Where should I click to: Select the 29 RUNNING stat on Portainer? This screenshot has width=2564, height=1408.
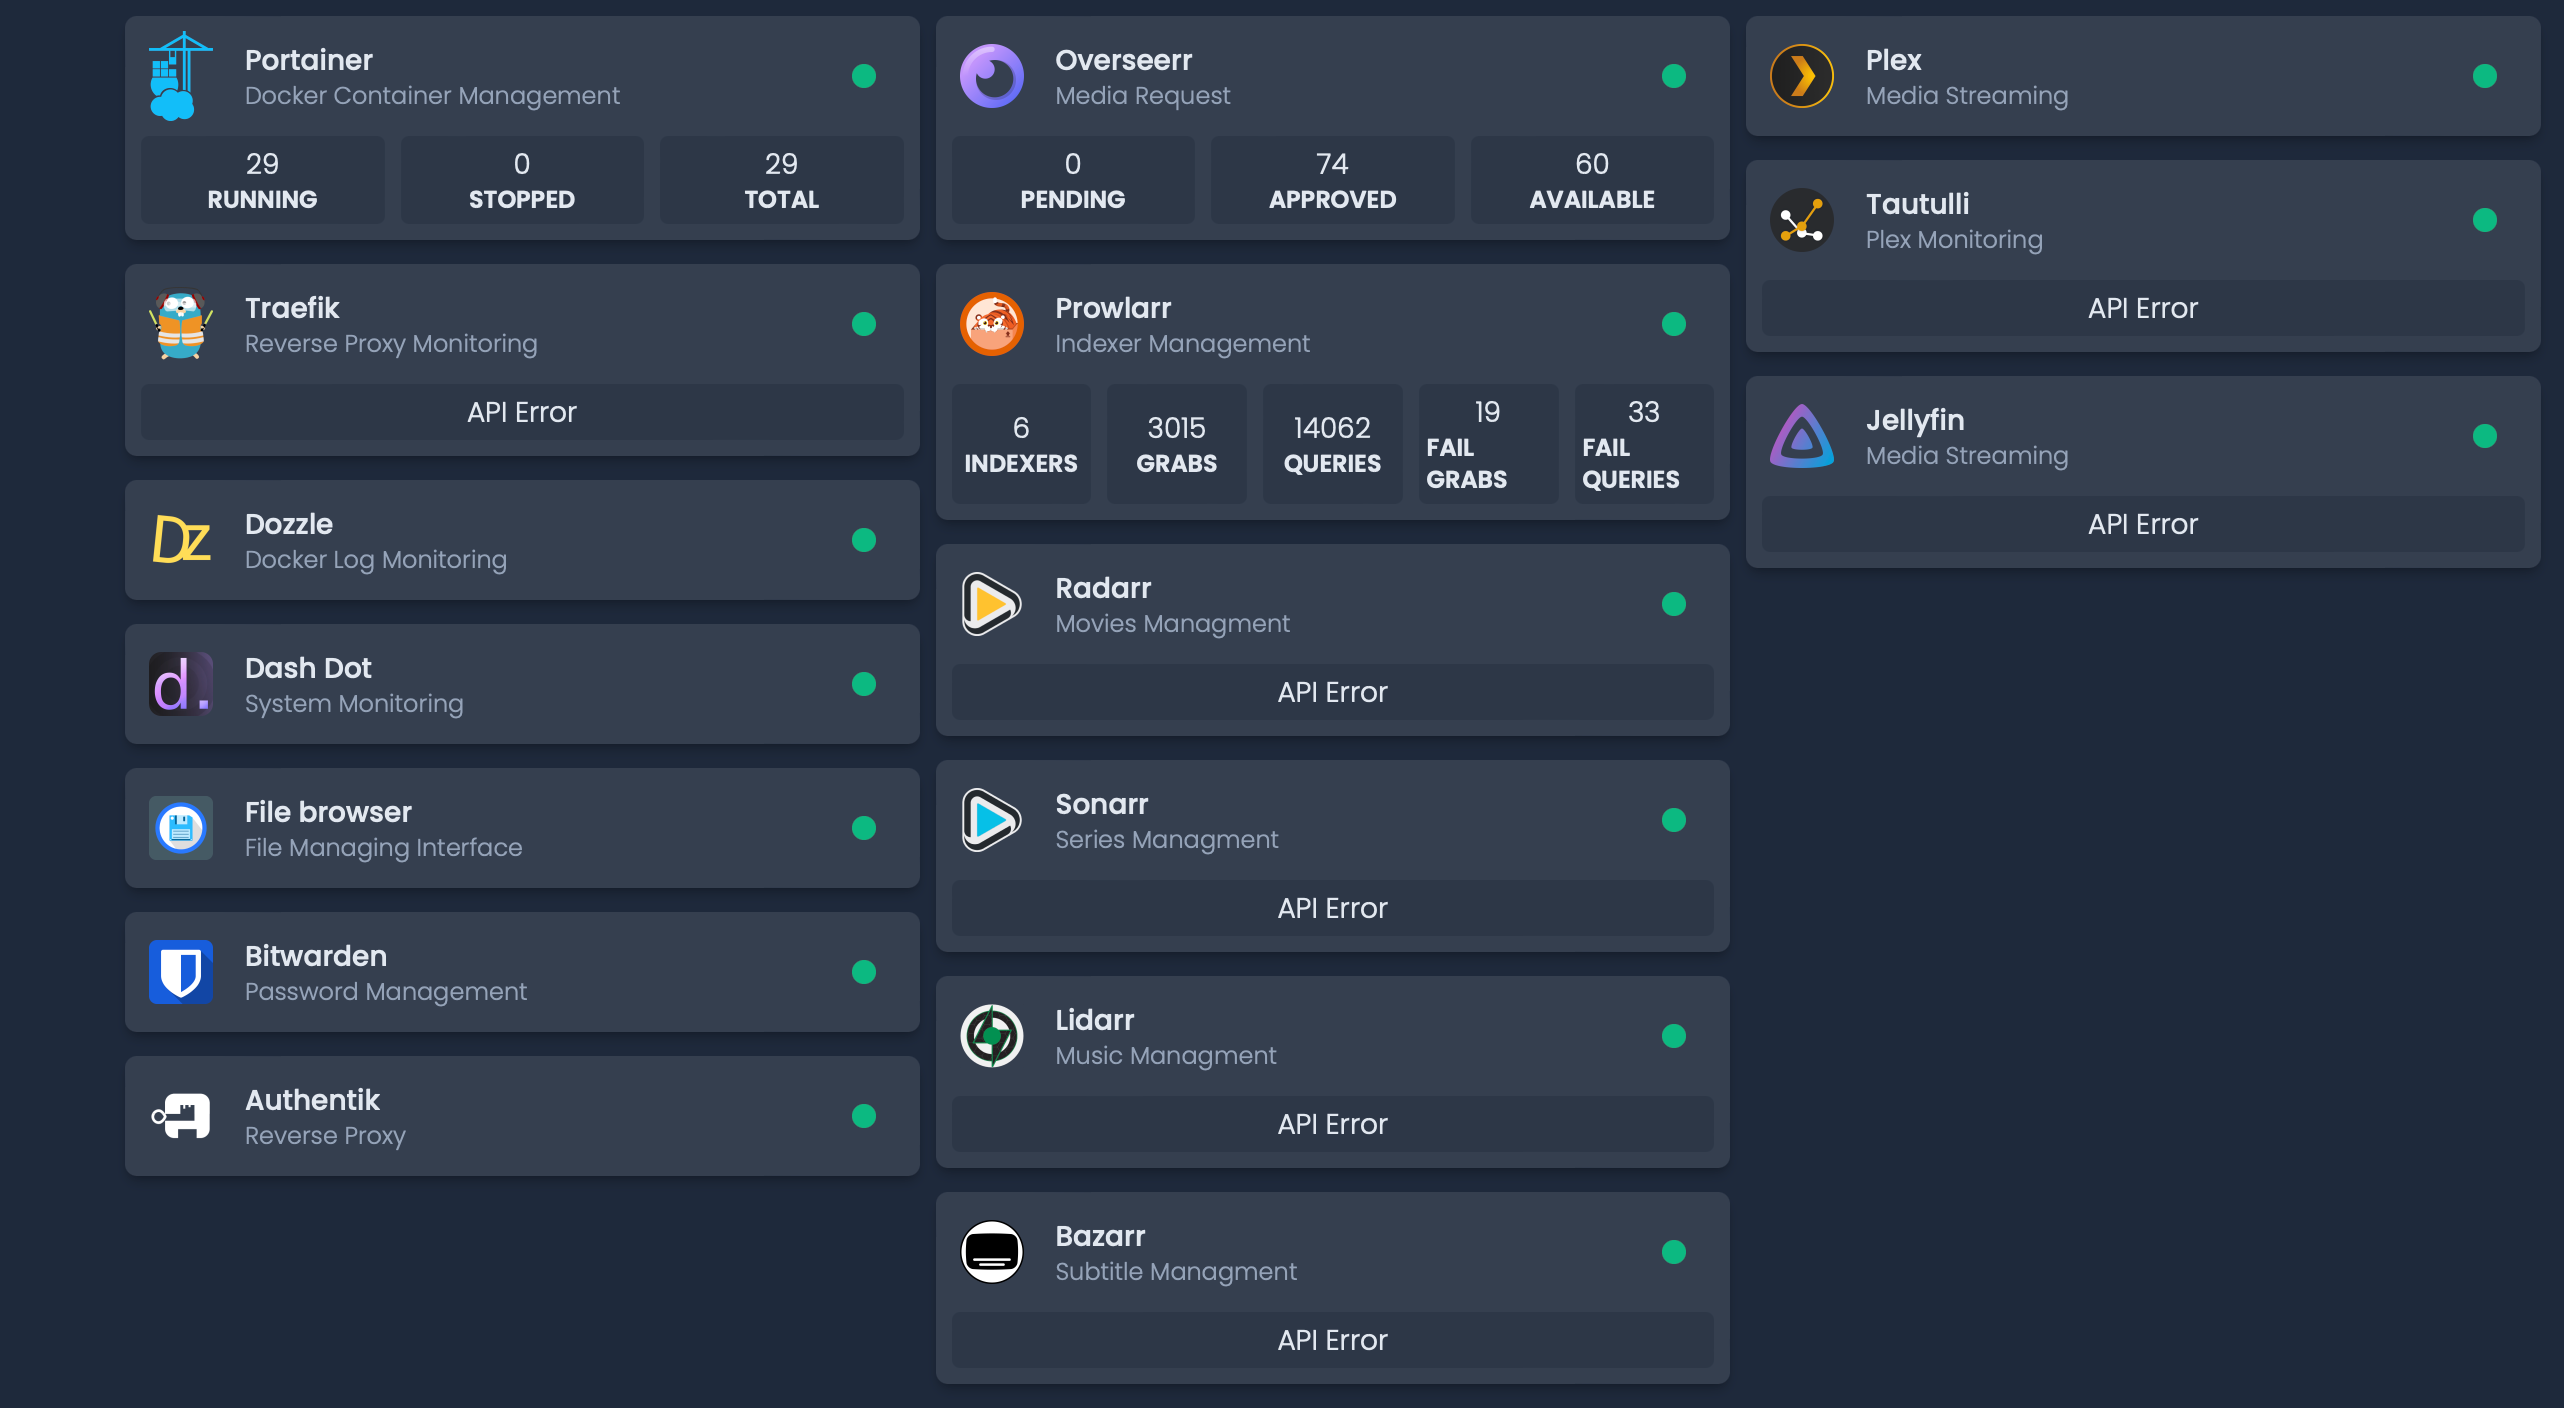(x=262, y=180)
